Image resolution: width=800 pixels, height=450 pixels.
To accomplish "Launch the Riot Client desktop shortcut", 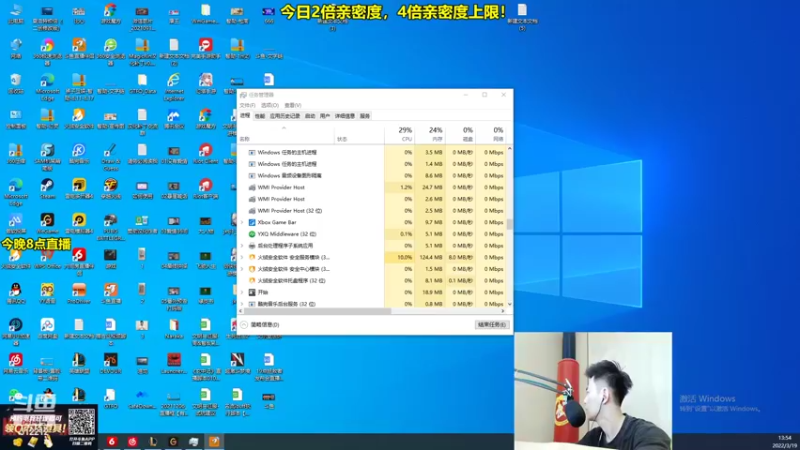I will 206,154.
